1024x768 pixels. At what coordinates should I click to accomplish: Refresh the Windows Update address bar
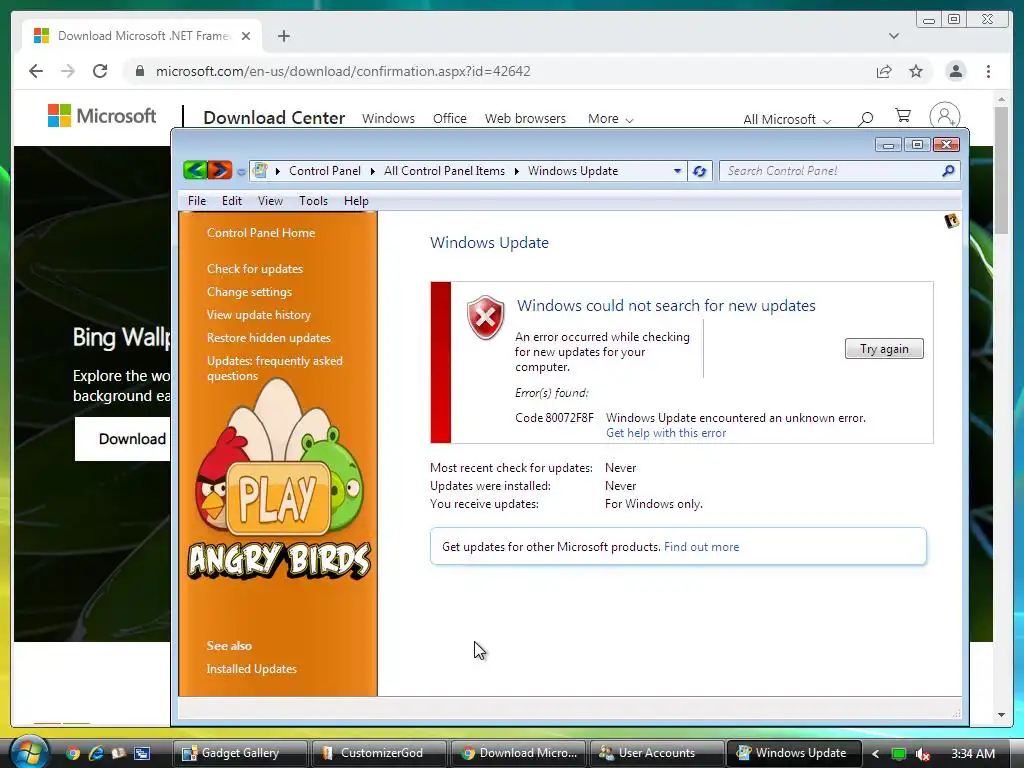tap(699, 171)
